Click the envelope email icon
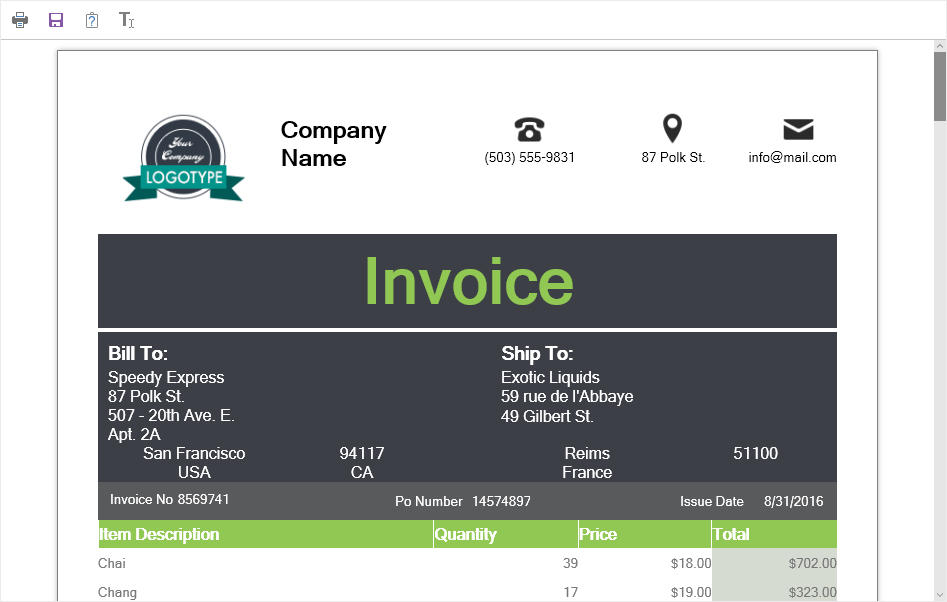Image resolution: width=947 pixels, height=602 pixels. click(x=798, y=129)
